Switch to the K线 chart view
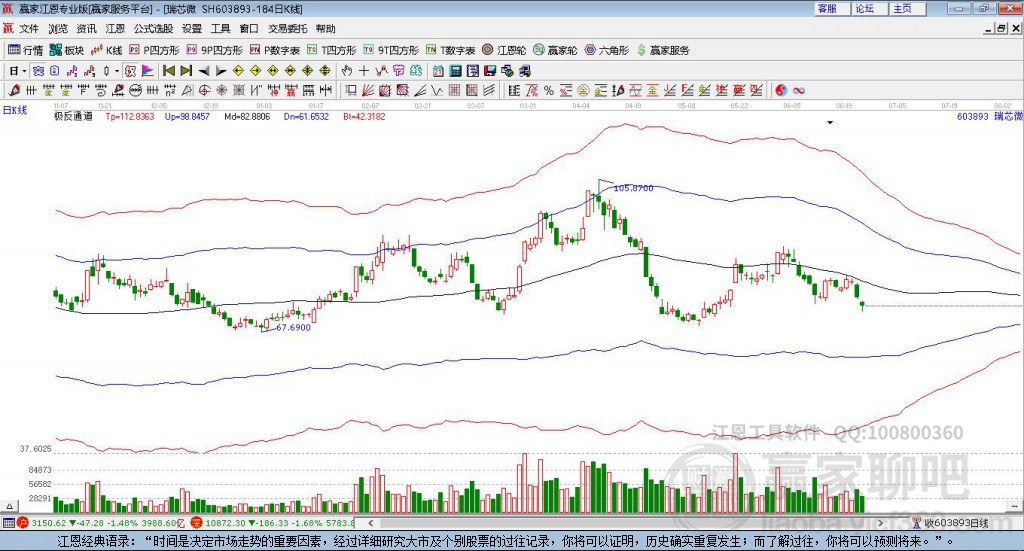This screenshot has height=551, width=1024. (x=106, y=50)
